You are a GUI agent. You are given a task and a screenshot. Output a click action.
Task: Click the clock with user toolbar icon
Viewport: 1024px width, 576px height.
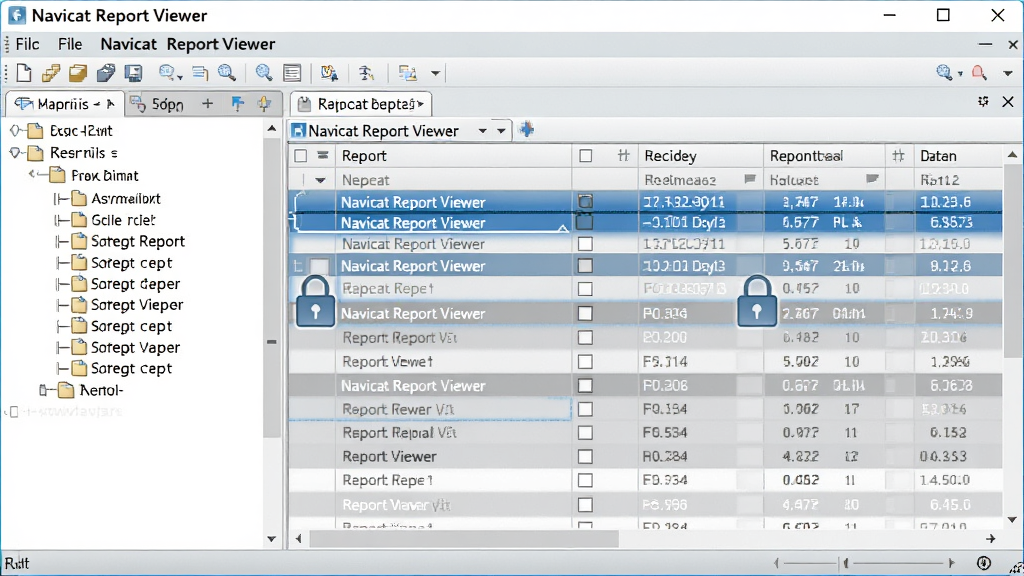[329, 72]
